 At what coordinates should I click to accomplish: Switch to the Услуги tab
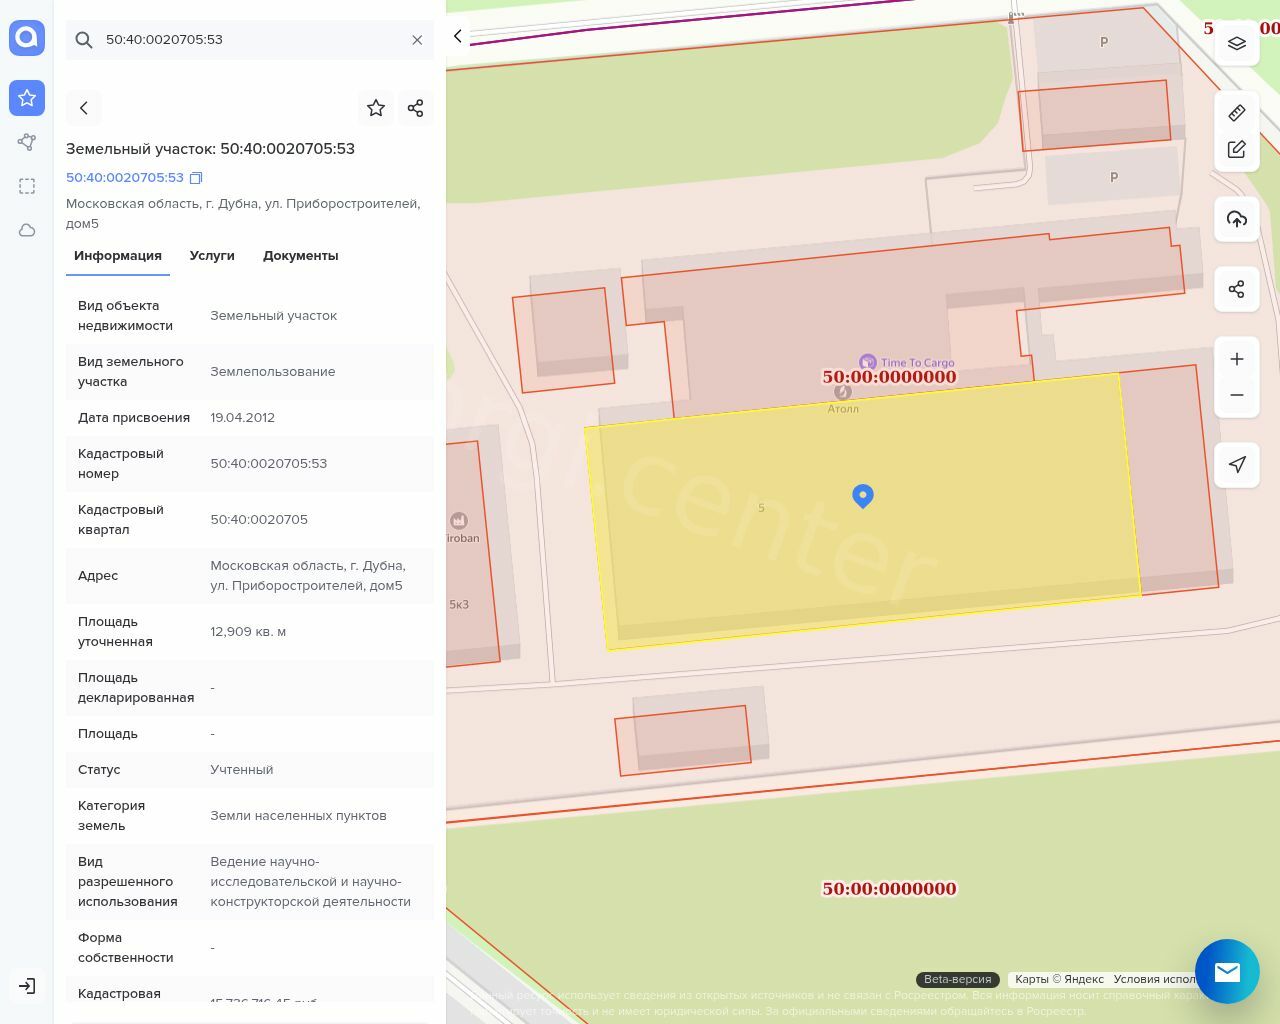[x=212, y=256]
